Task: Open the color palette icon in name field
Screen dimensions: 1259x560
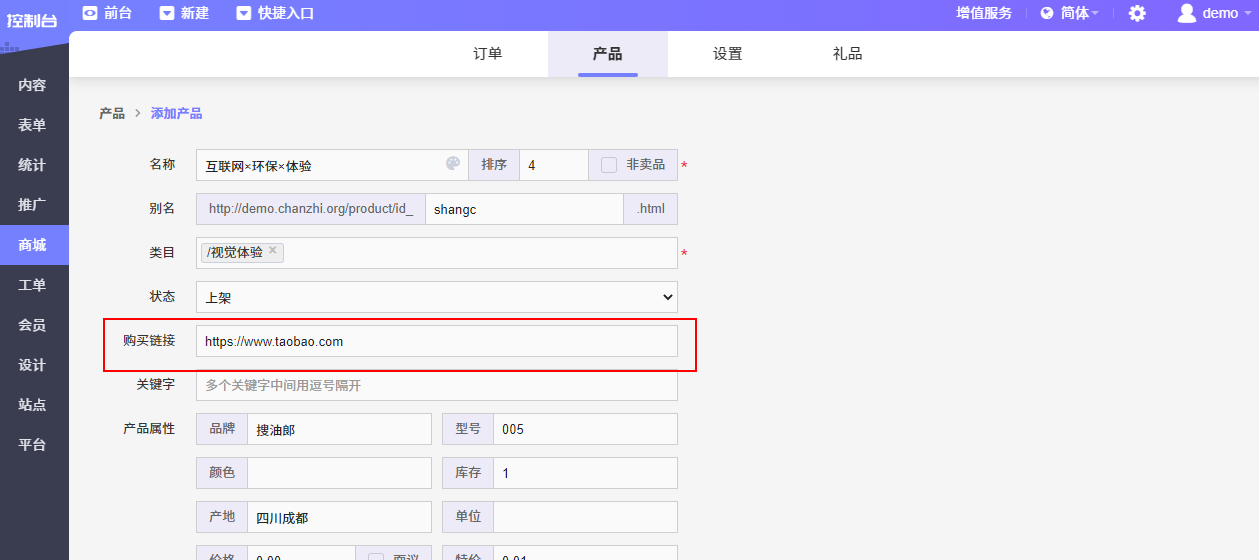Action: click(x=453, y=164)
